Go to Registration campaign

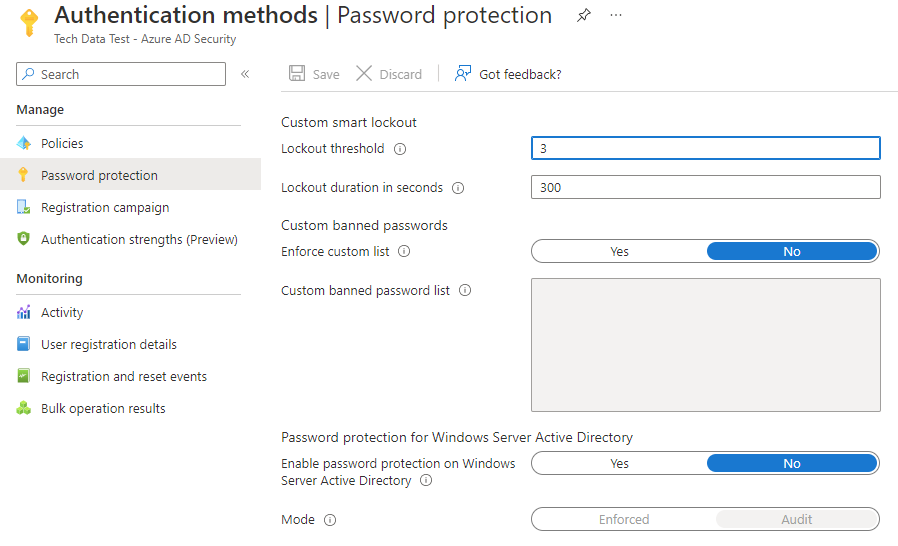tap(105, 207)
